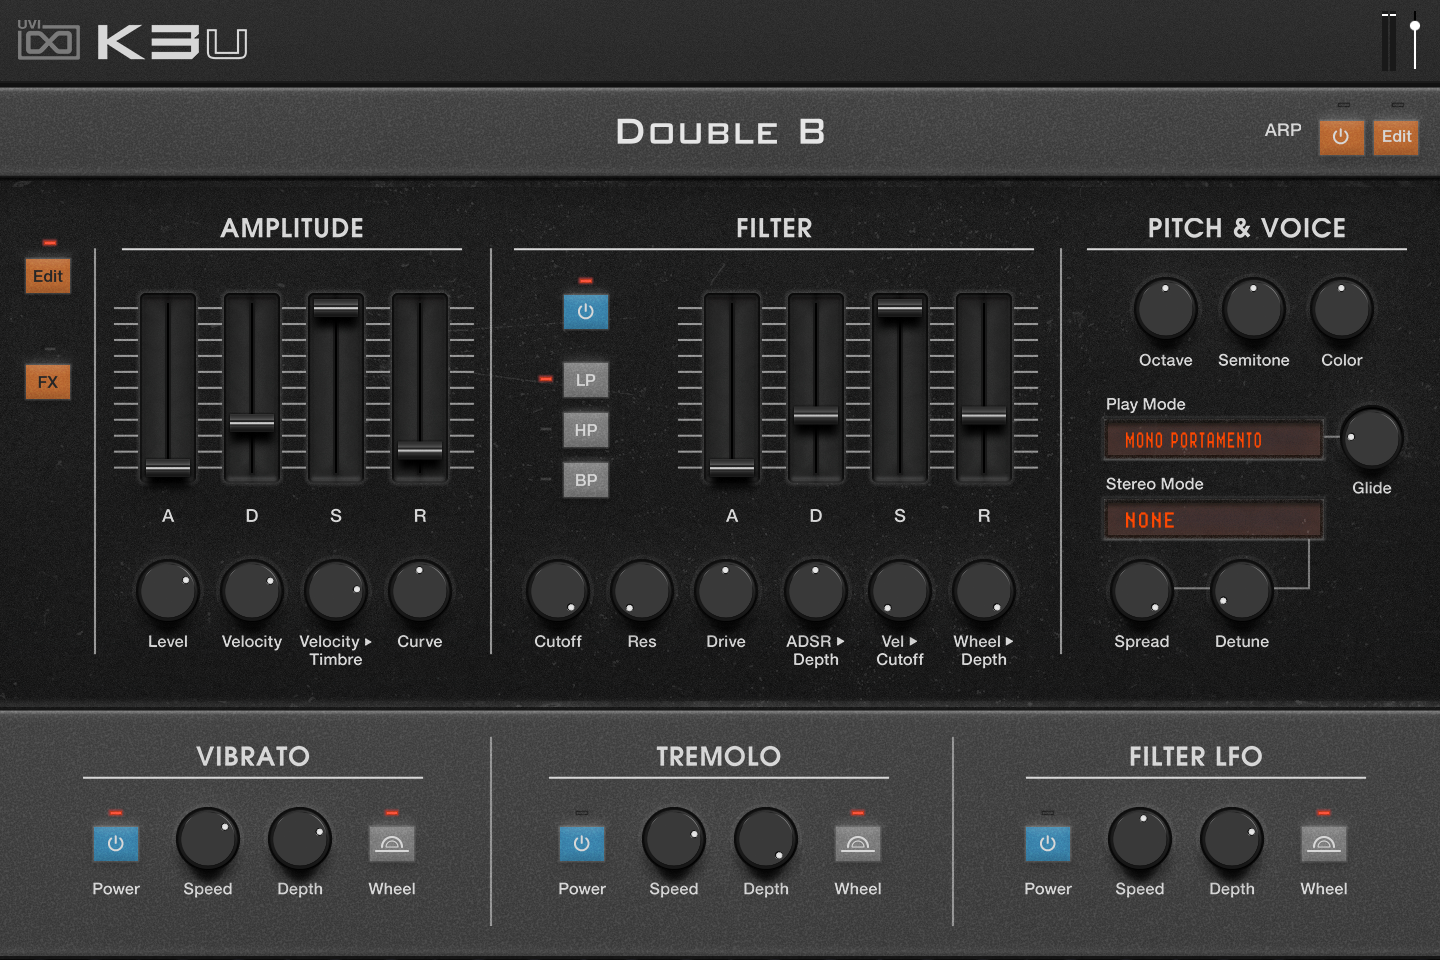Click the Wheel icon in the Filter LFO section
This screenshot has width=1440, height=960.
point(1323,843)
